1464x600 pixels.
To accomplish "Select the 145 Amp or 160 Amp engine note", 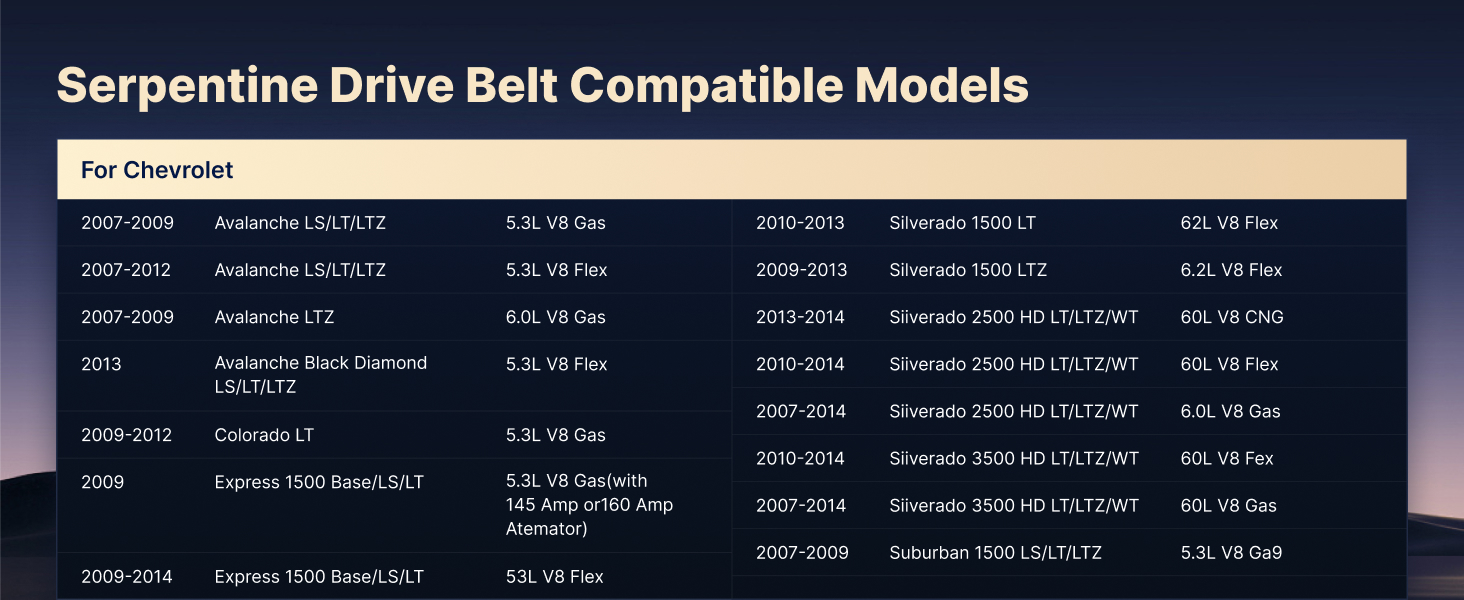I will 590,505.
